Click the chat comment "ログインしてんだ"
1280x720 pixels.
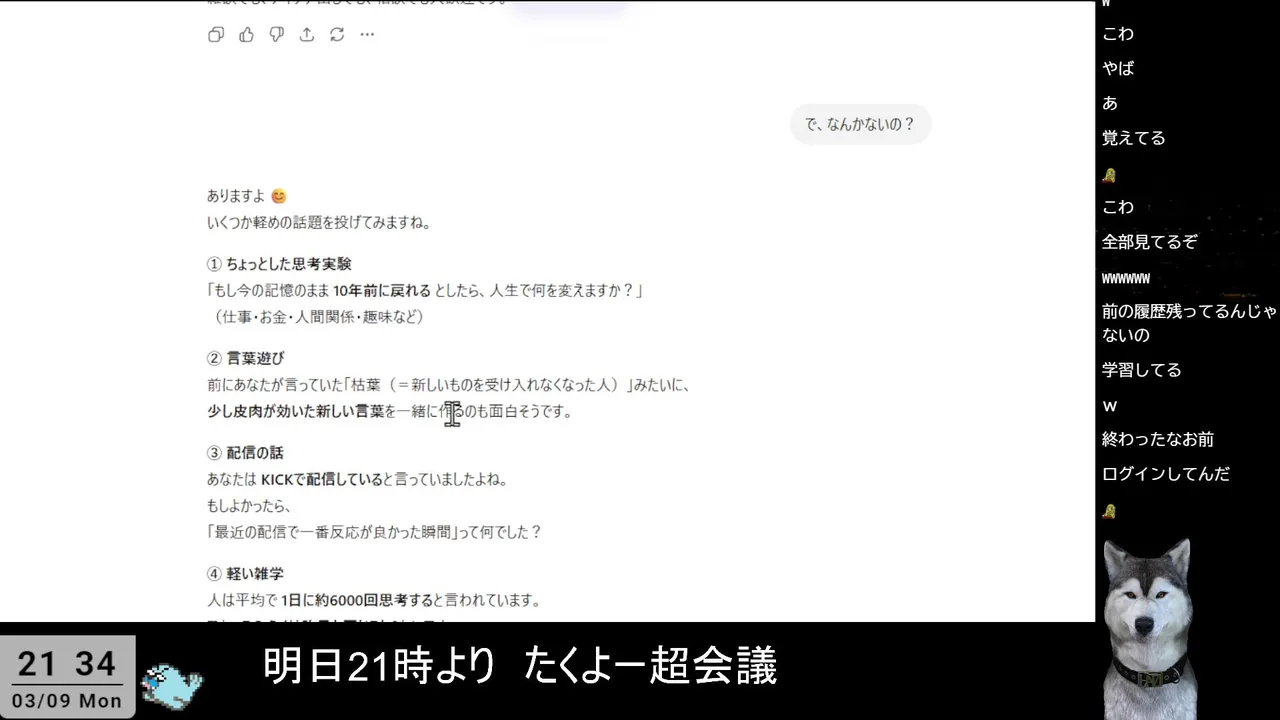1166,474
